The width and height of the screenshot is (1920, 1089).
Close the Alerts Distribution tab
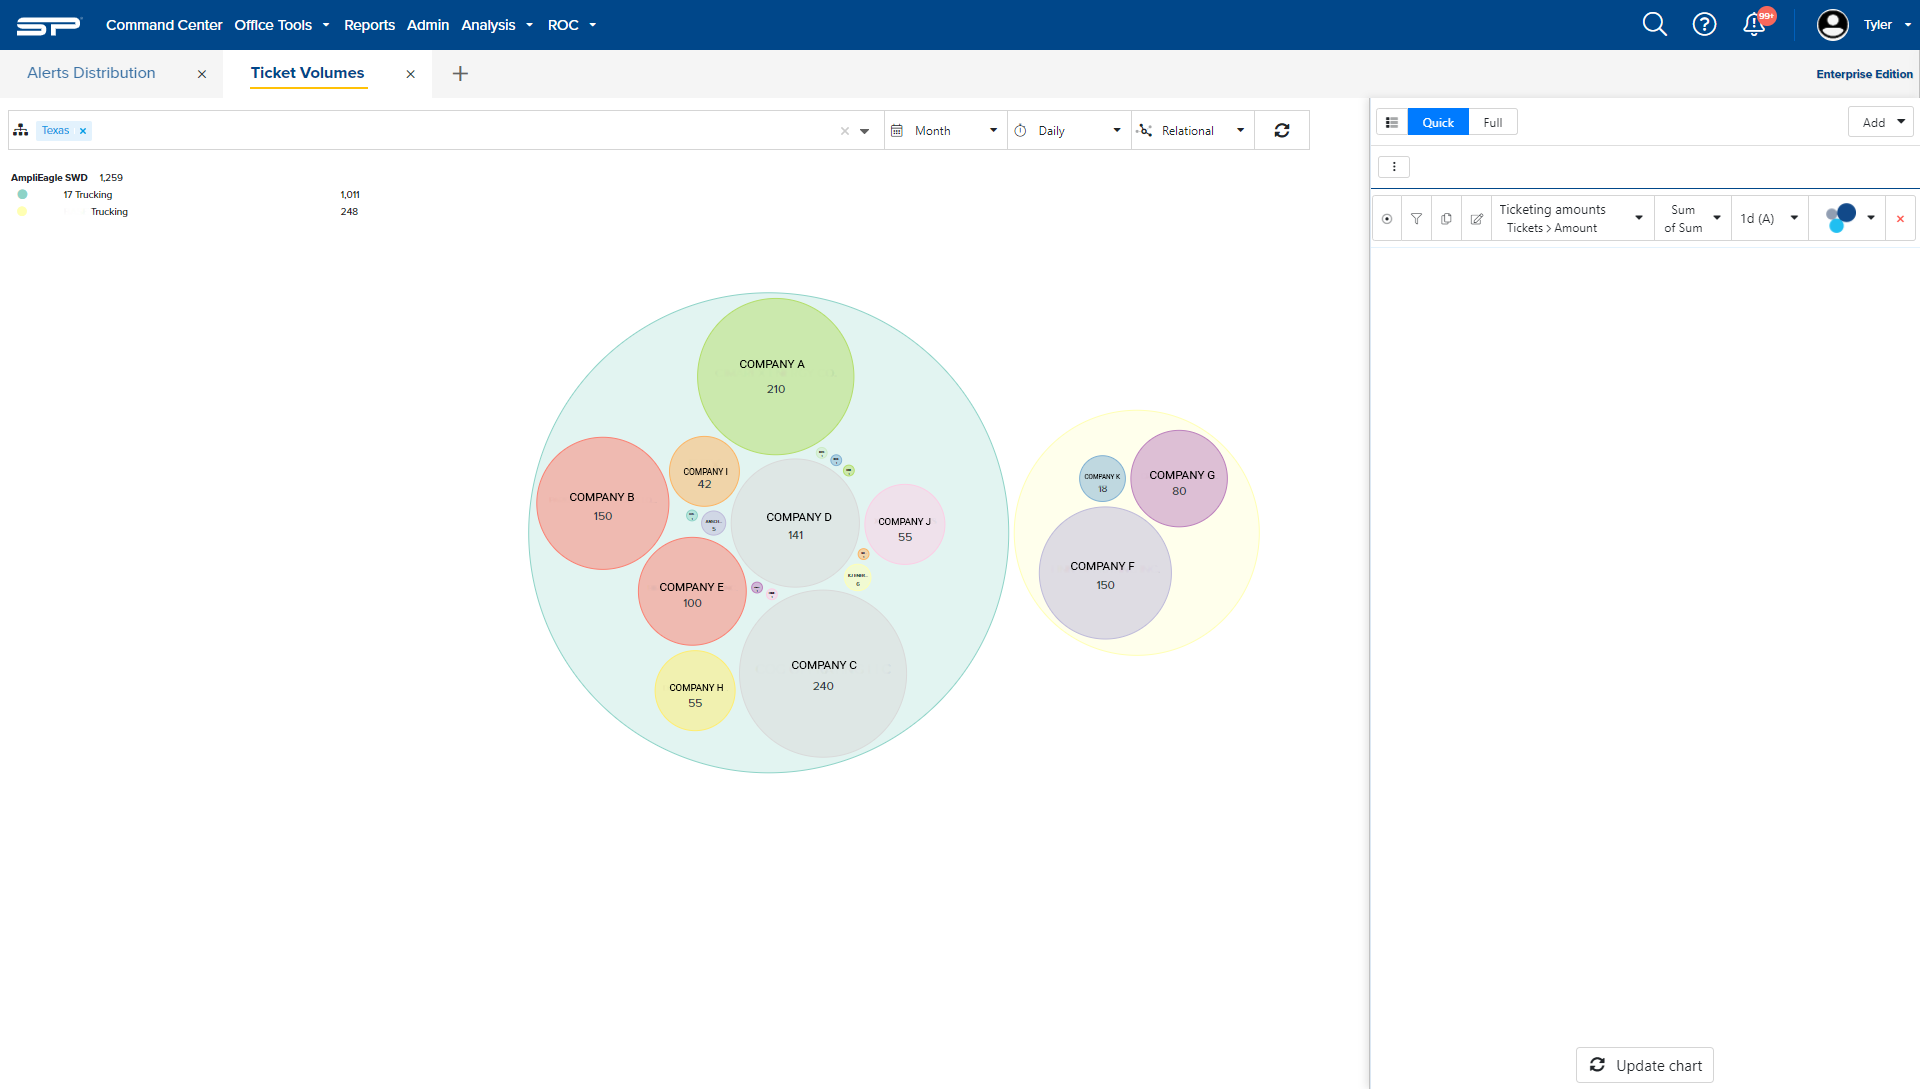tap(202, 74)
